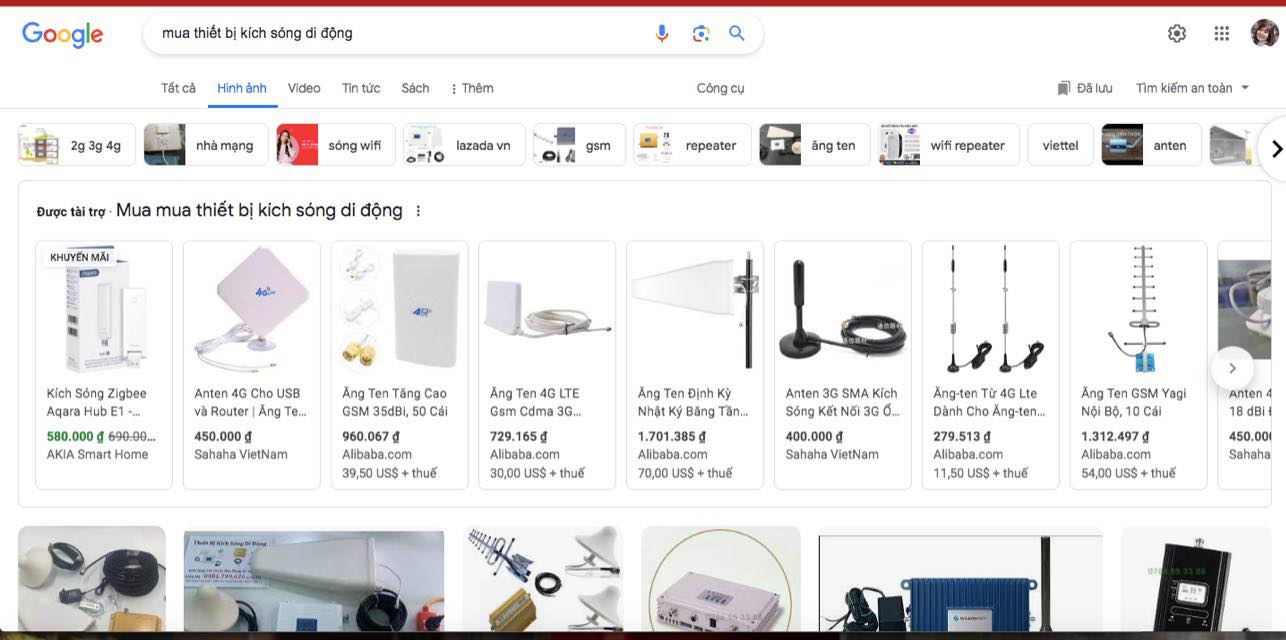Open the Đã lưu saved link
Screen dimensions: 1286x640
[1084, 88]
